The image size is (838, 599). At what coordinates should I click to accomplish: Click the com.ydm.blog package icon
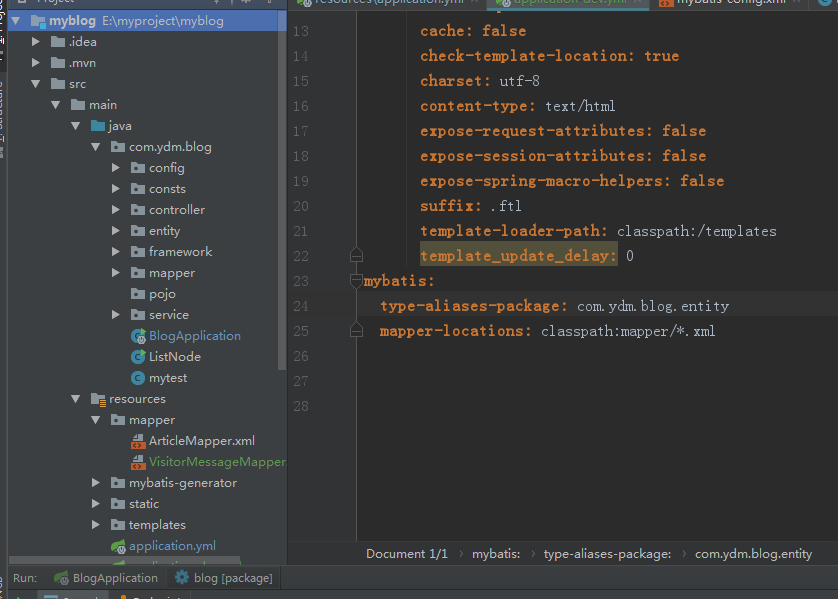118,147
